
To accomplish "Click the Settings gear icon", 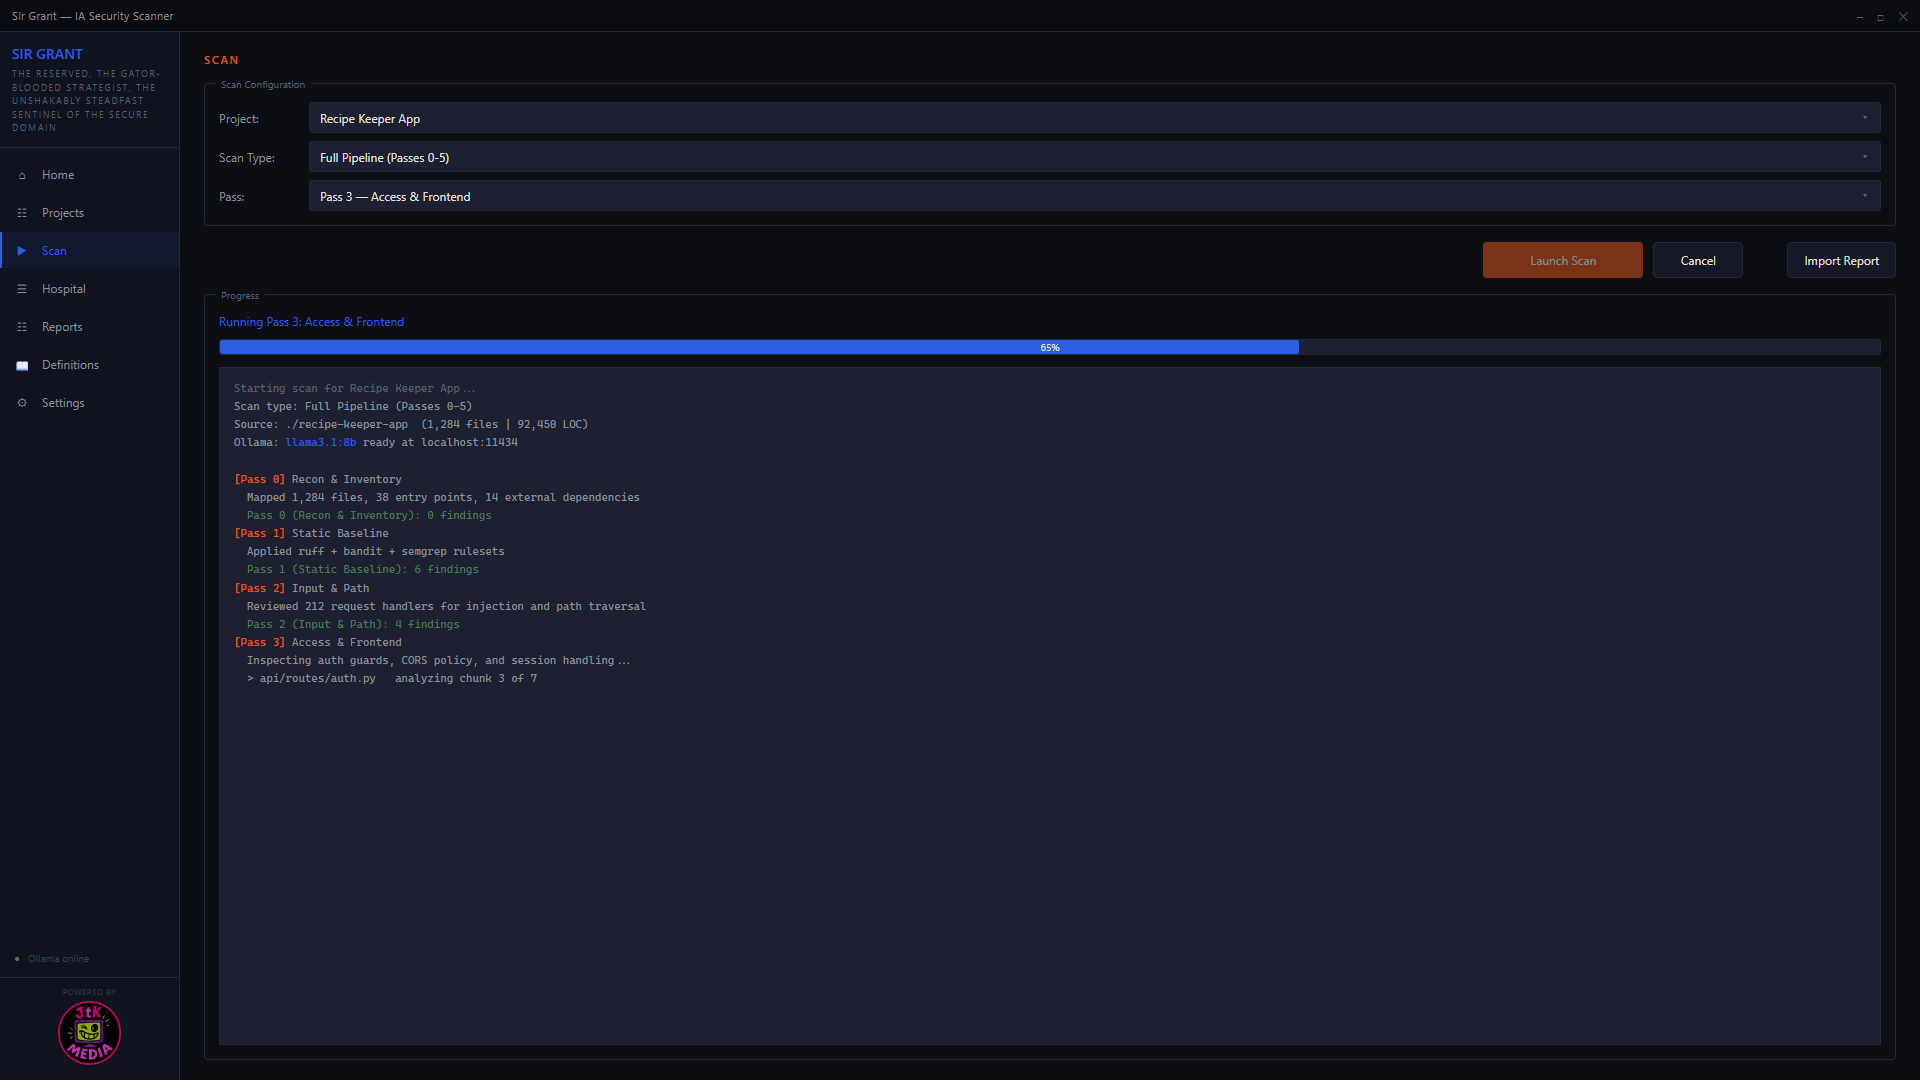I will [22, 403].
